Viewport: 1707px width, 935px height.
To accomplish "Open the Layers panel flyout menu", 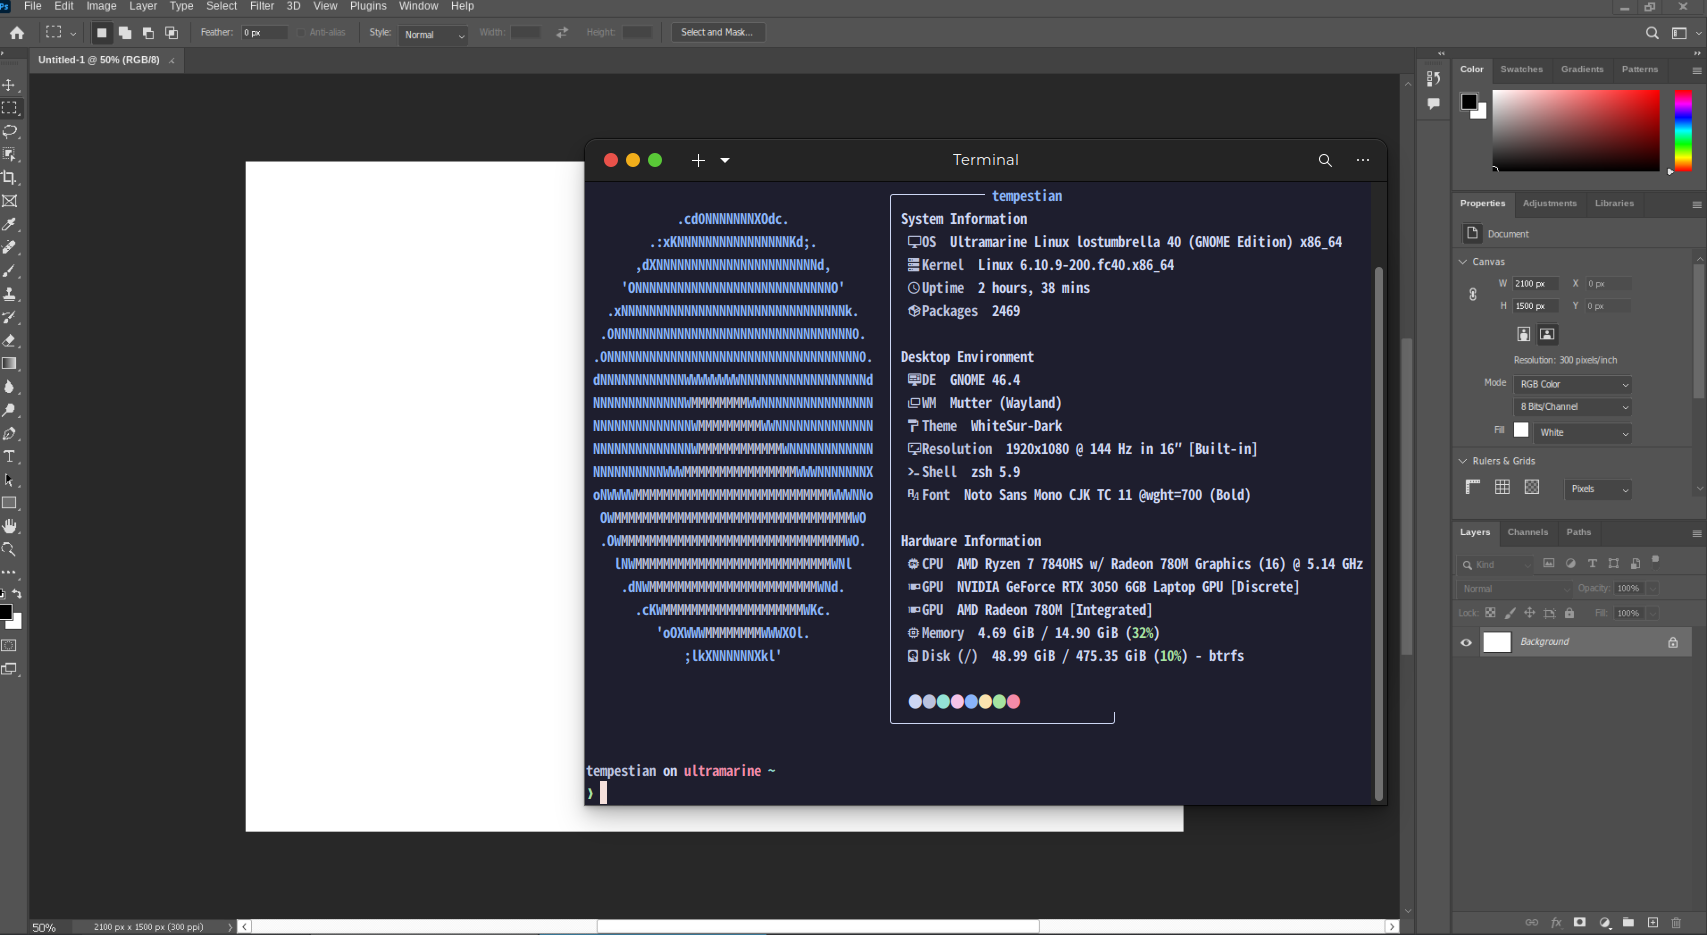I will 1696,533.
